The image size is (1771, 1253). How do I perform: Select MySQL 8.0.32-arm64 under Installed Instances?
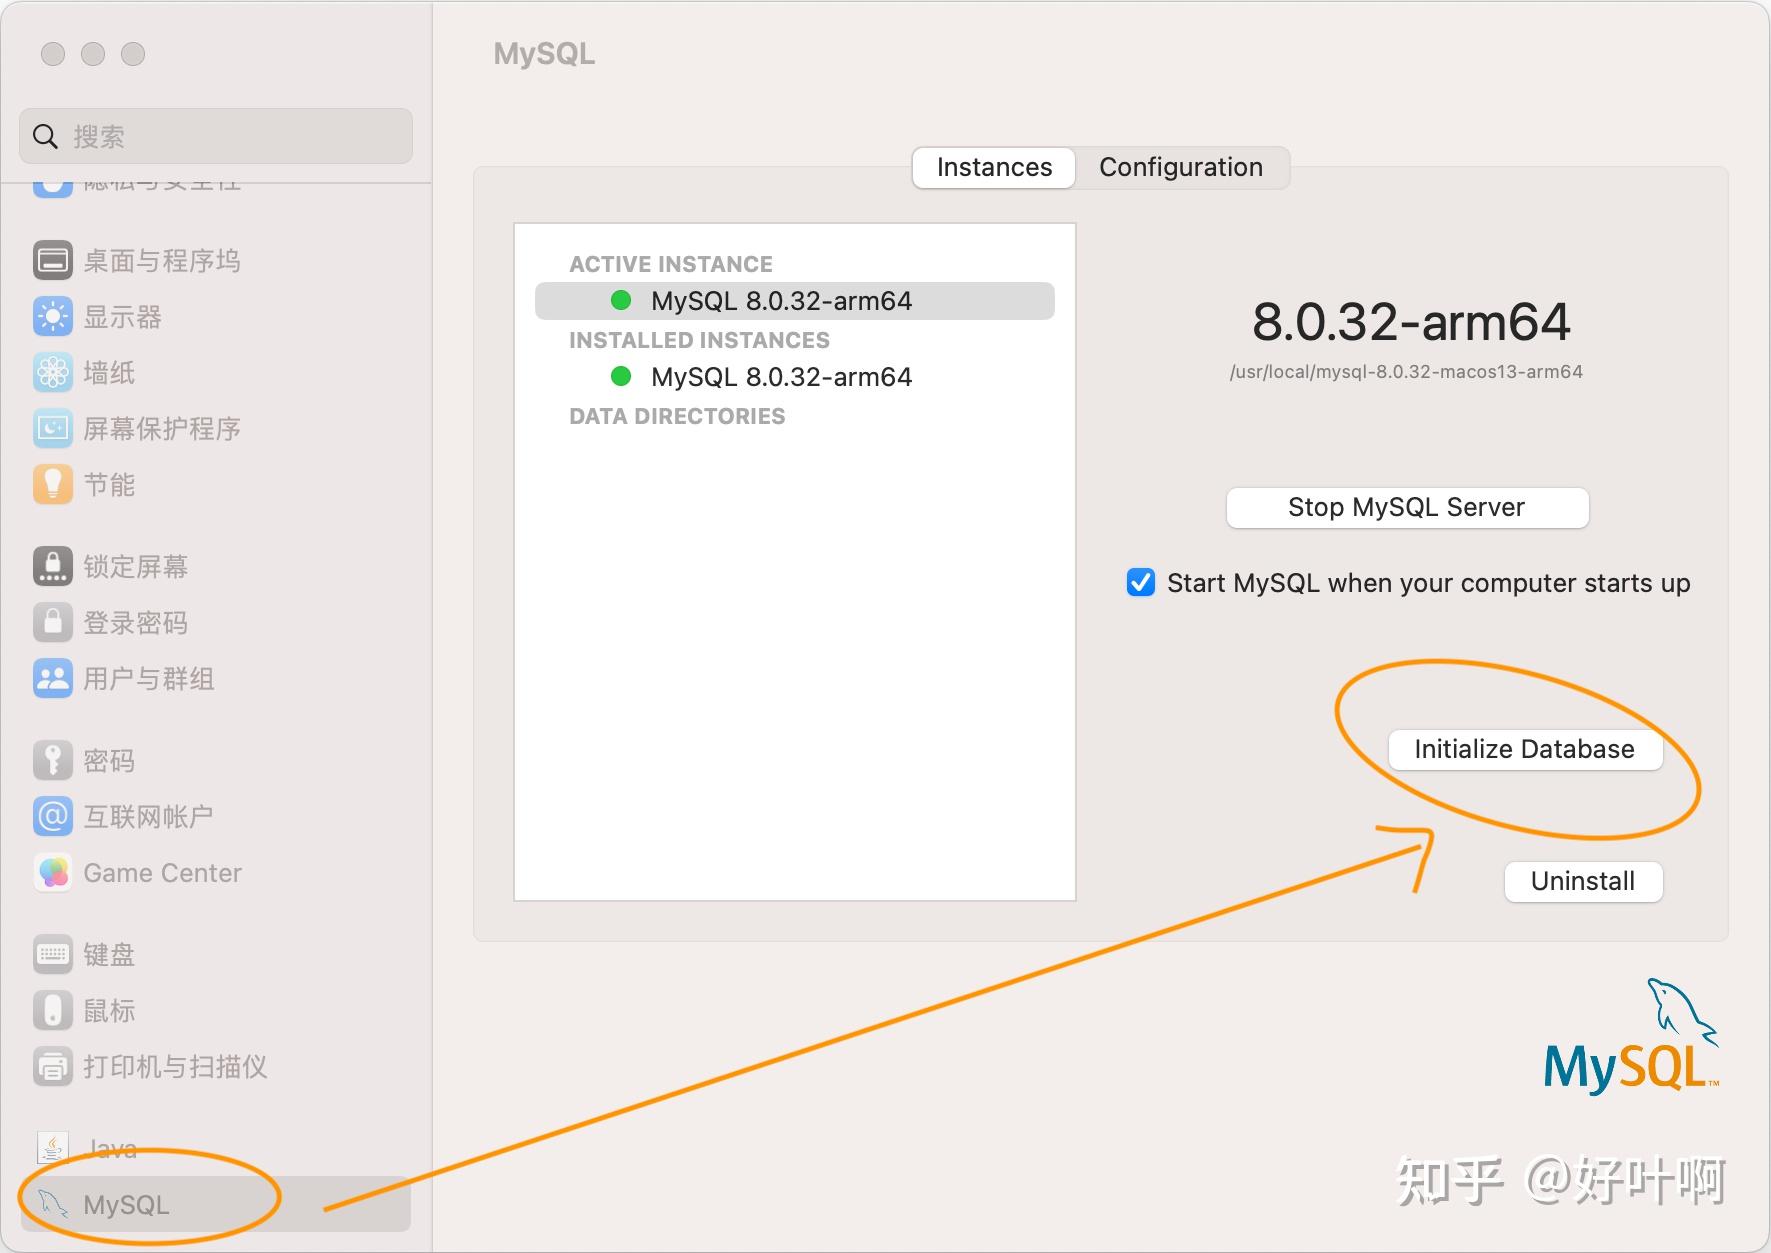tap(781, 377)
